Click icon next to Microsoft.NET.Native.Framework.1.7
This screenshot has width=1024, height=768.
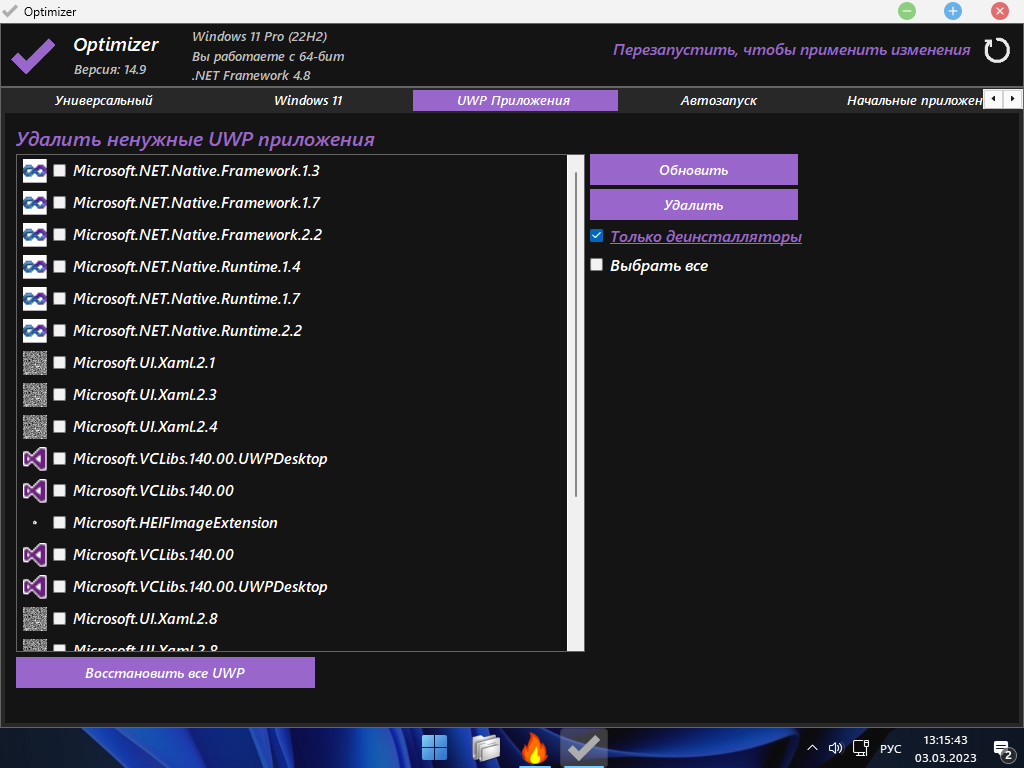tap(35, 203)
